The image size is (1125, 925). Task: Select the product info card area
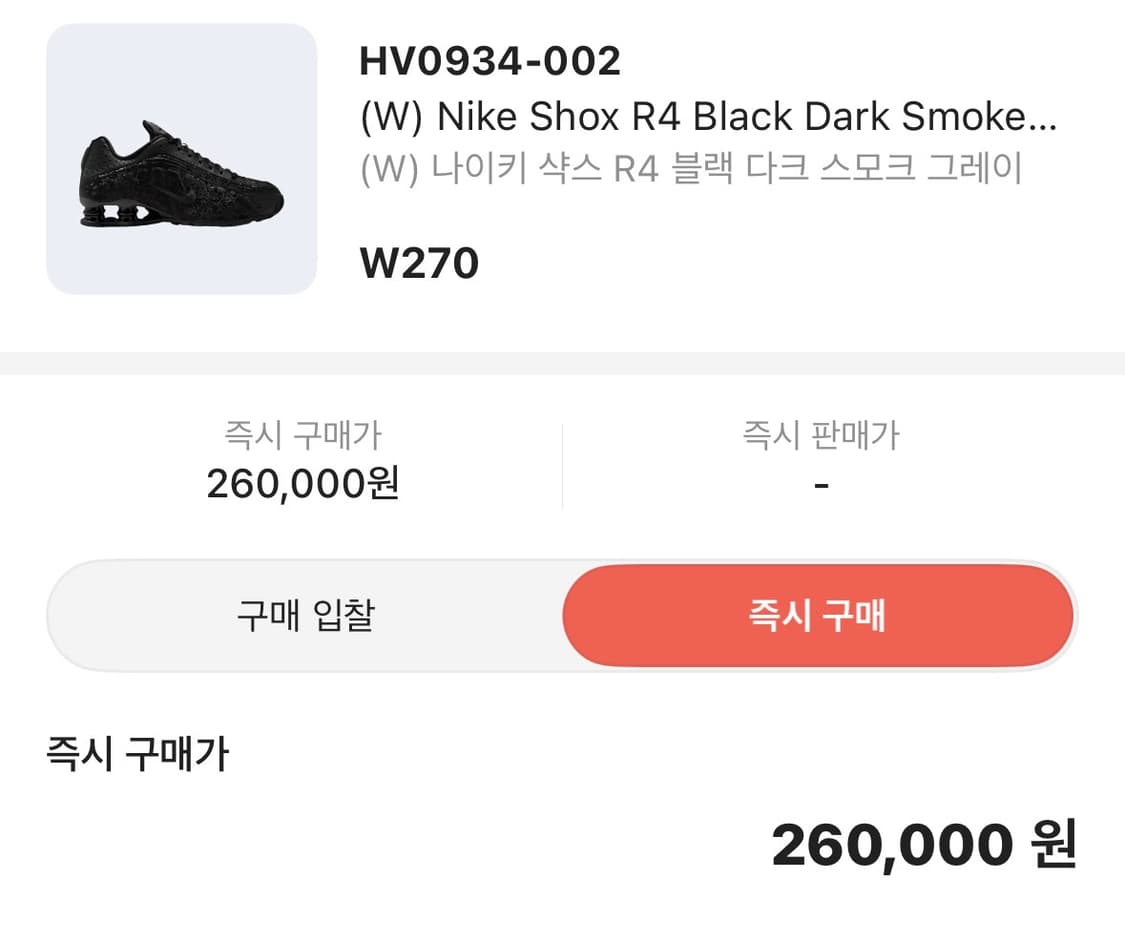coord(560,160)
